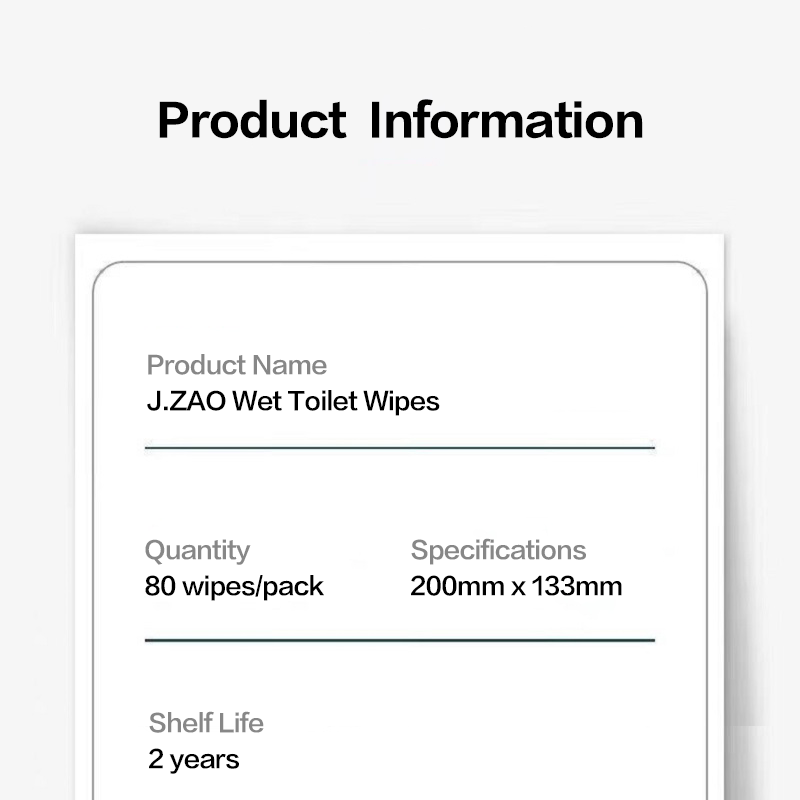Select the Quantity label
Viewport: 800px width, 800px height.
click(x=197, y=551)
